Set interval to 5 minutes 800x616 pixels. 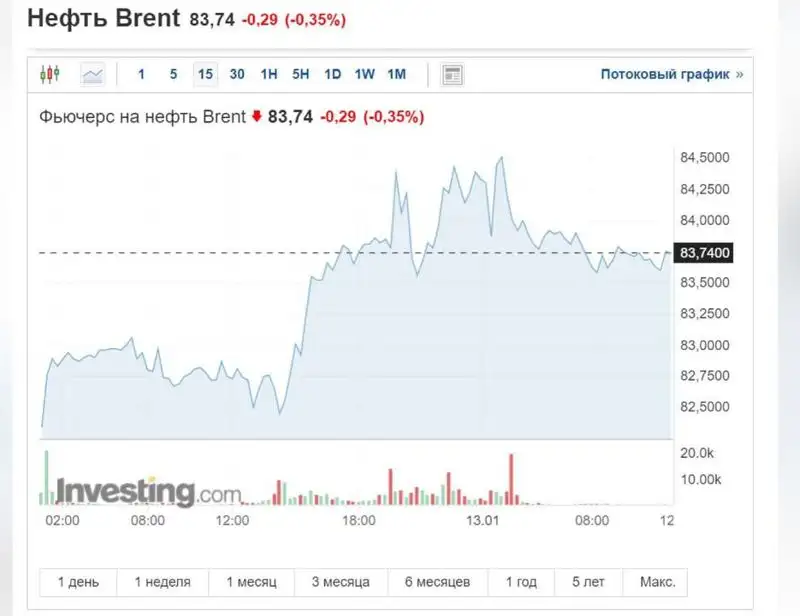click(173, 74)
